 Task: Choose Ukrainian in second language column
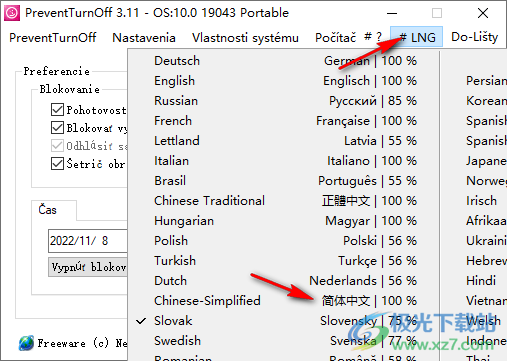(x=486, y=241)
